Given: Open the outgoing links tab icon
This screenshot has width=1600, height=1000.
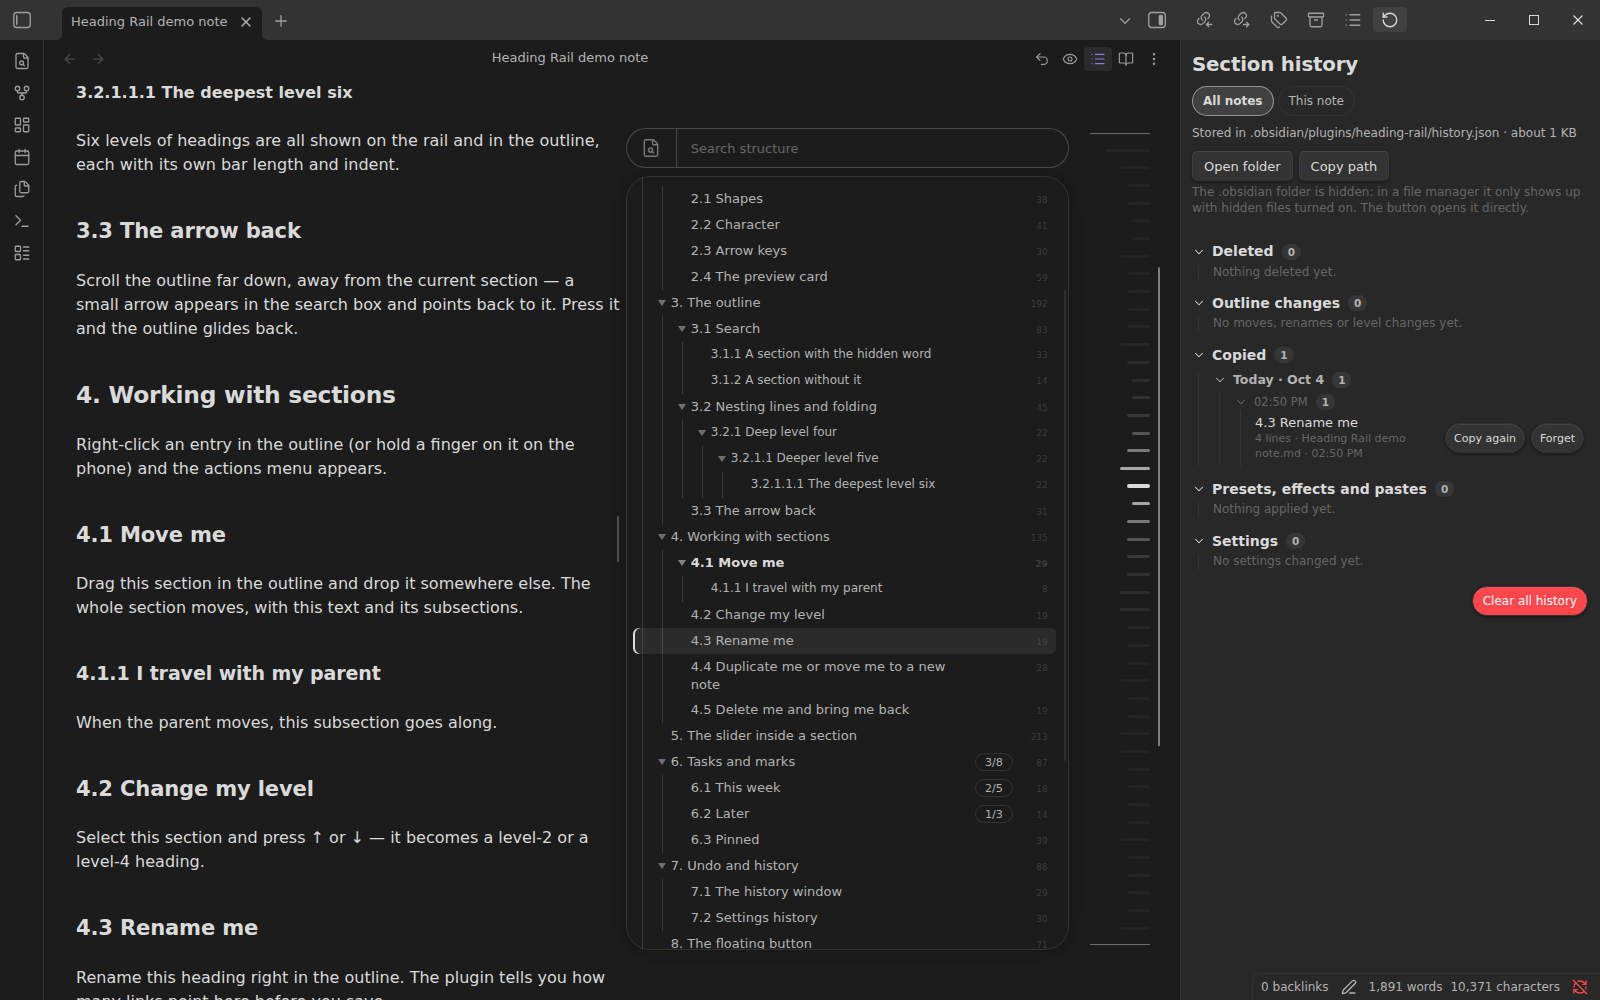Looking at the screenshot, I should 1241,20.
